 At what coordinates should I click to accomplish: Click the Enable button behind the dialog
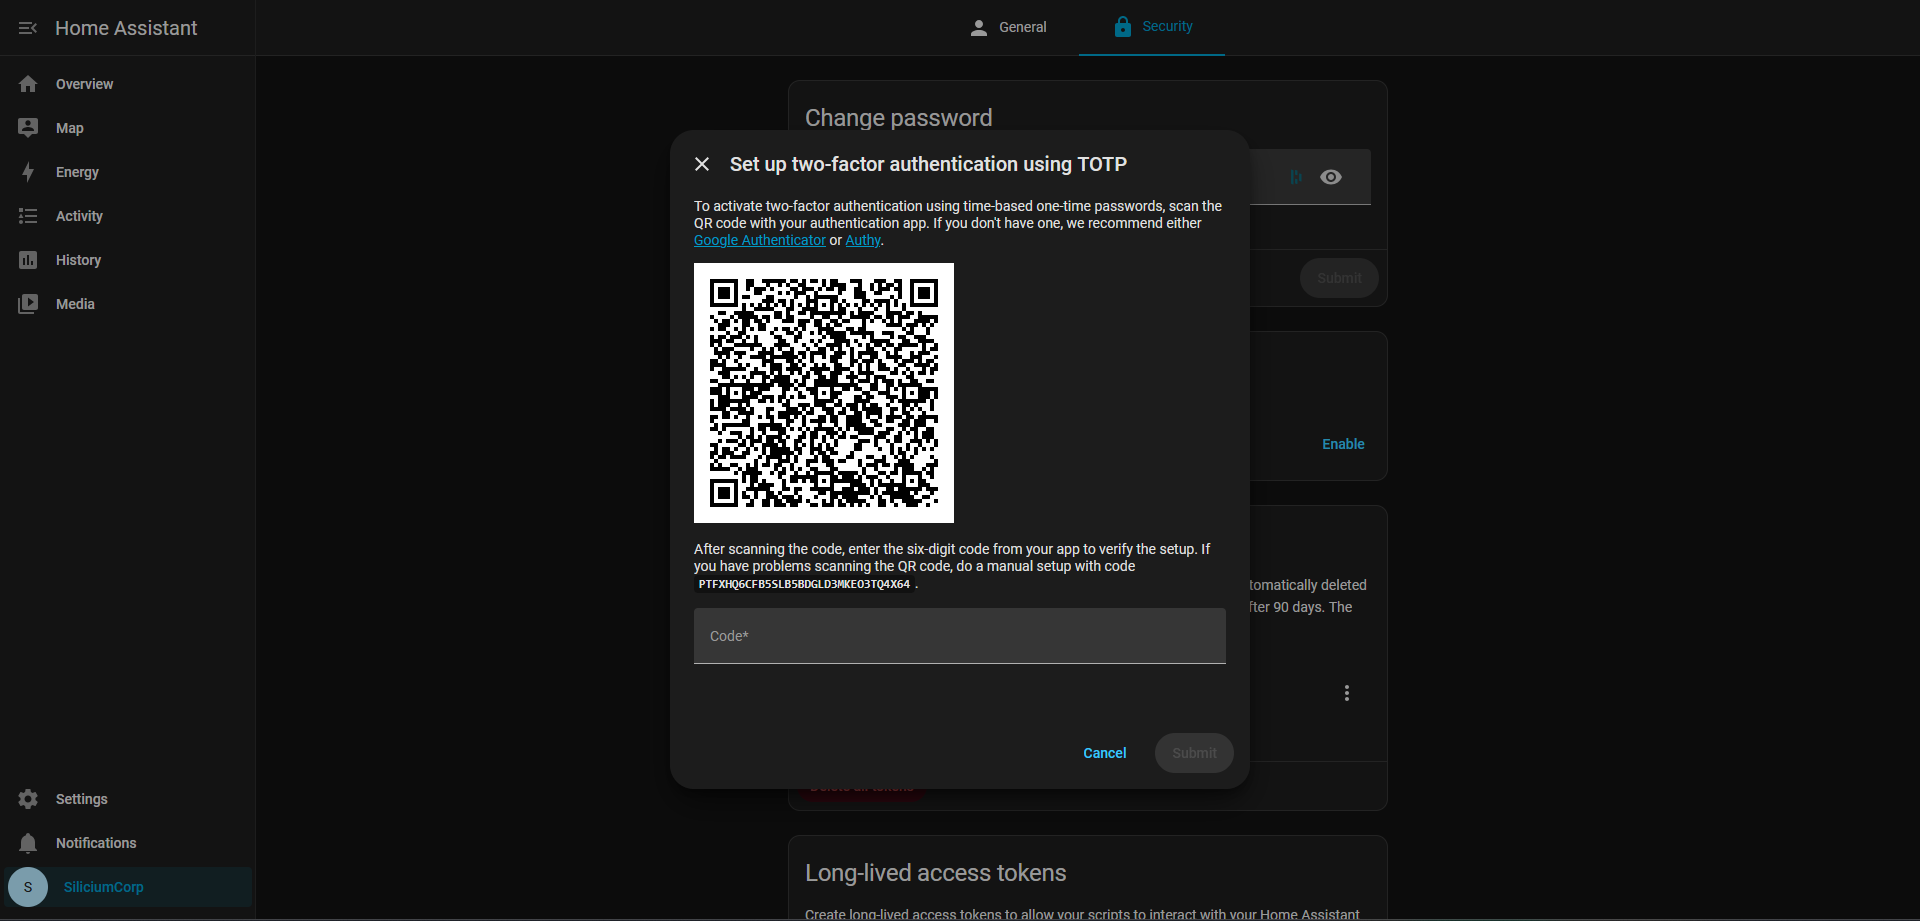pos(1343,444)
